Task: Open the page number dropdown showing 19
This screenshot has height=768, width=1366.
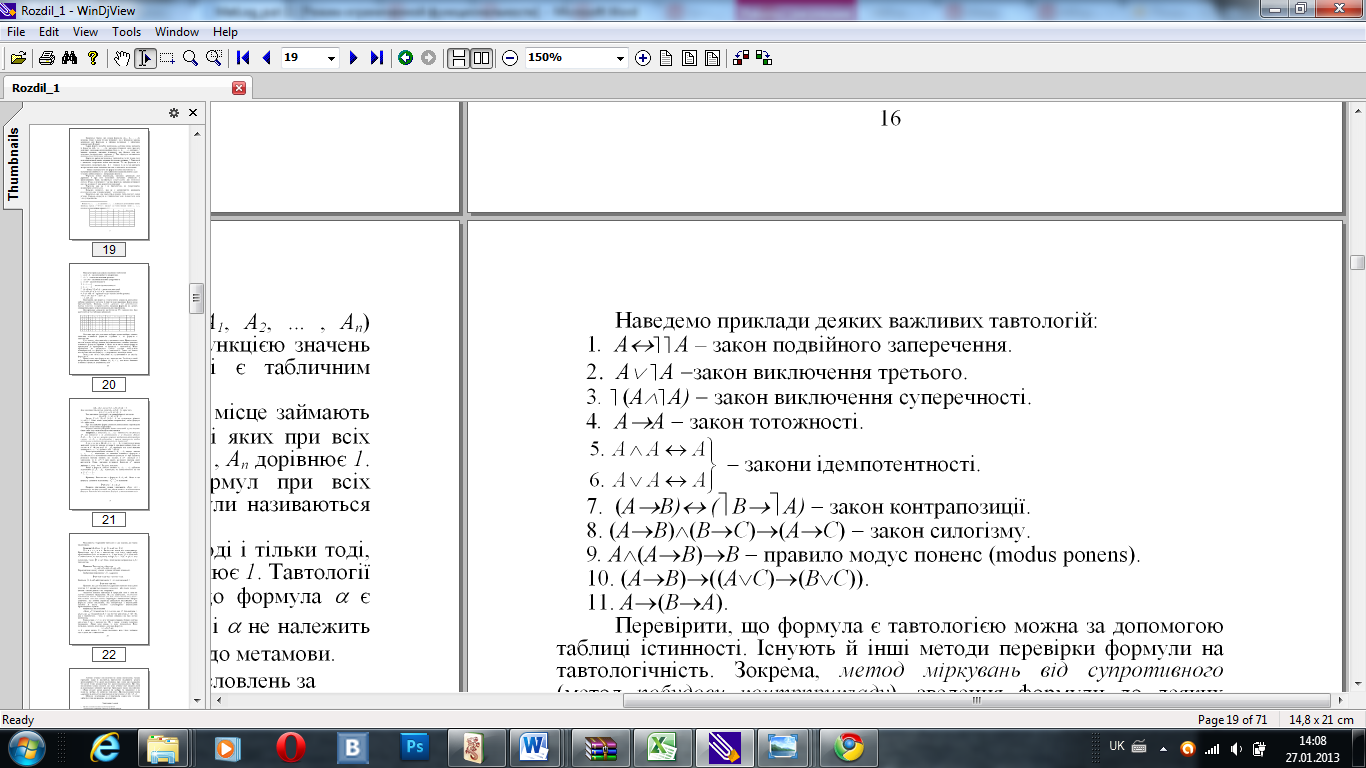Action: [x=332, y=58]
